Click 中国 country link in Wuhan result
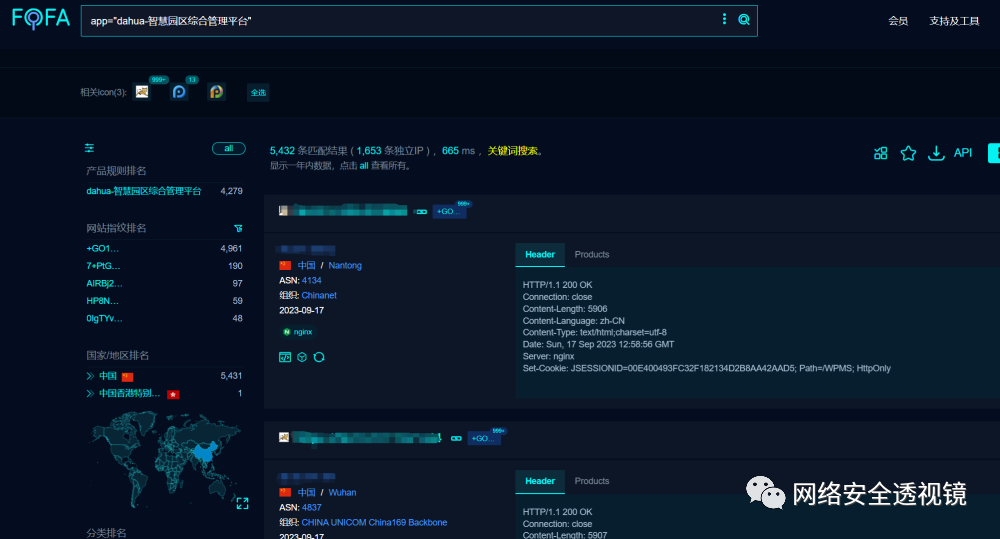The width and height of the screenshot is (1000, 539). pos(306,492)
